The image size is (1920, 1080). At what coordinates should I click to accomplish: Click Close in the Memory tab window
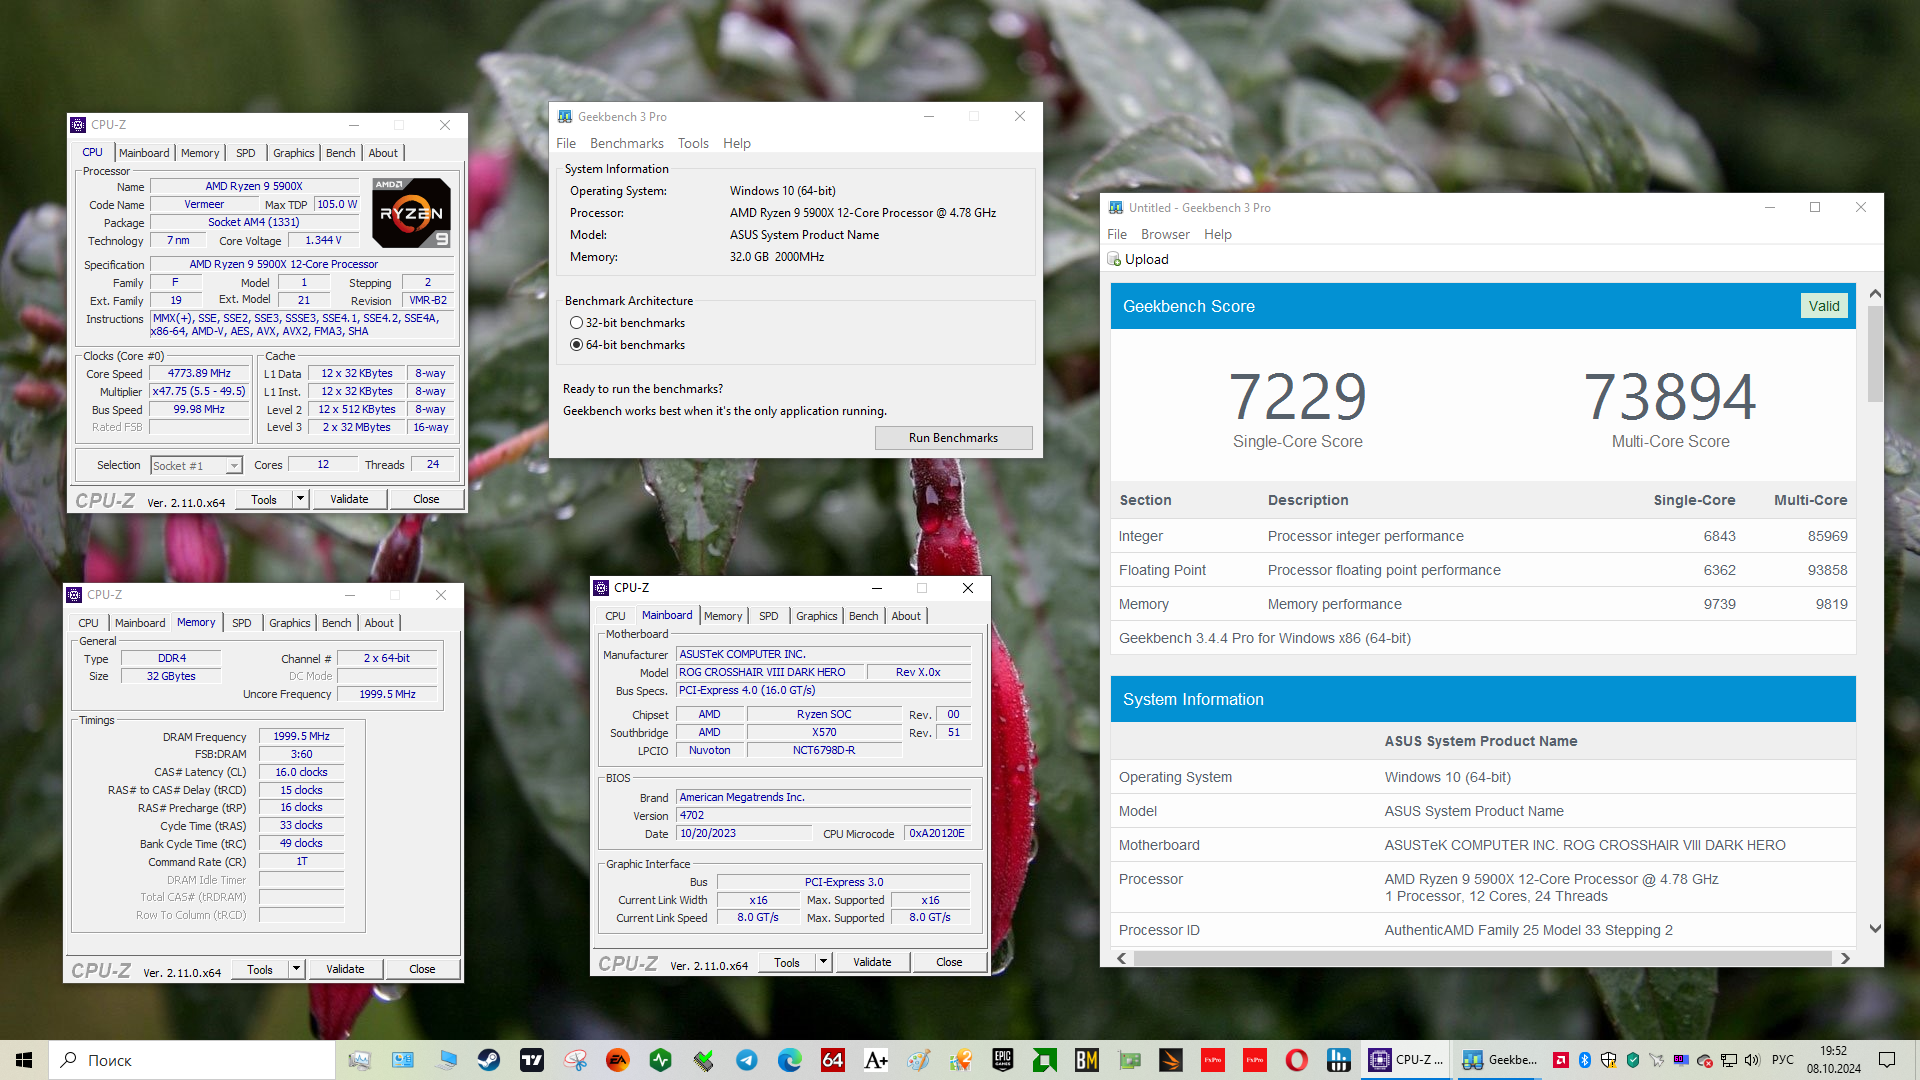click(x=422, y=969)
